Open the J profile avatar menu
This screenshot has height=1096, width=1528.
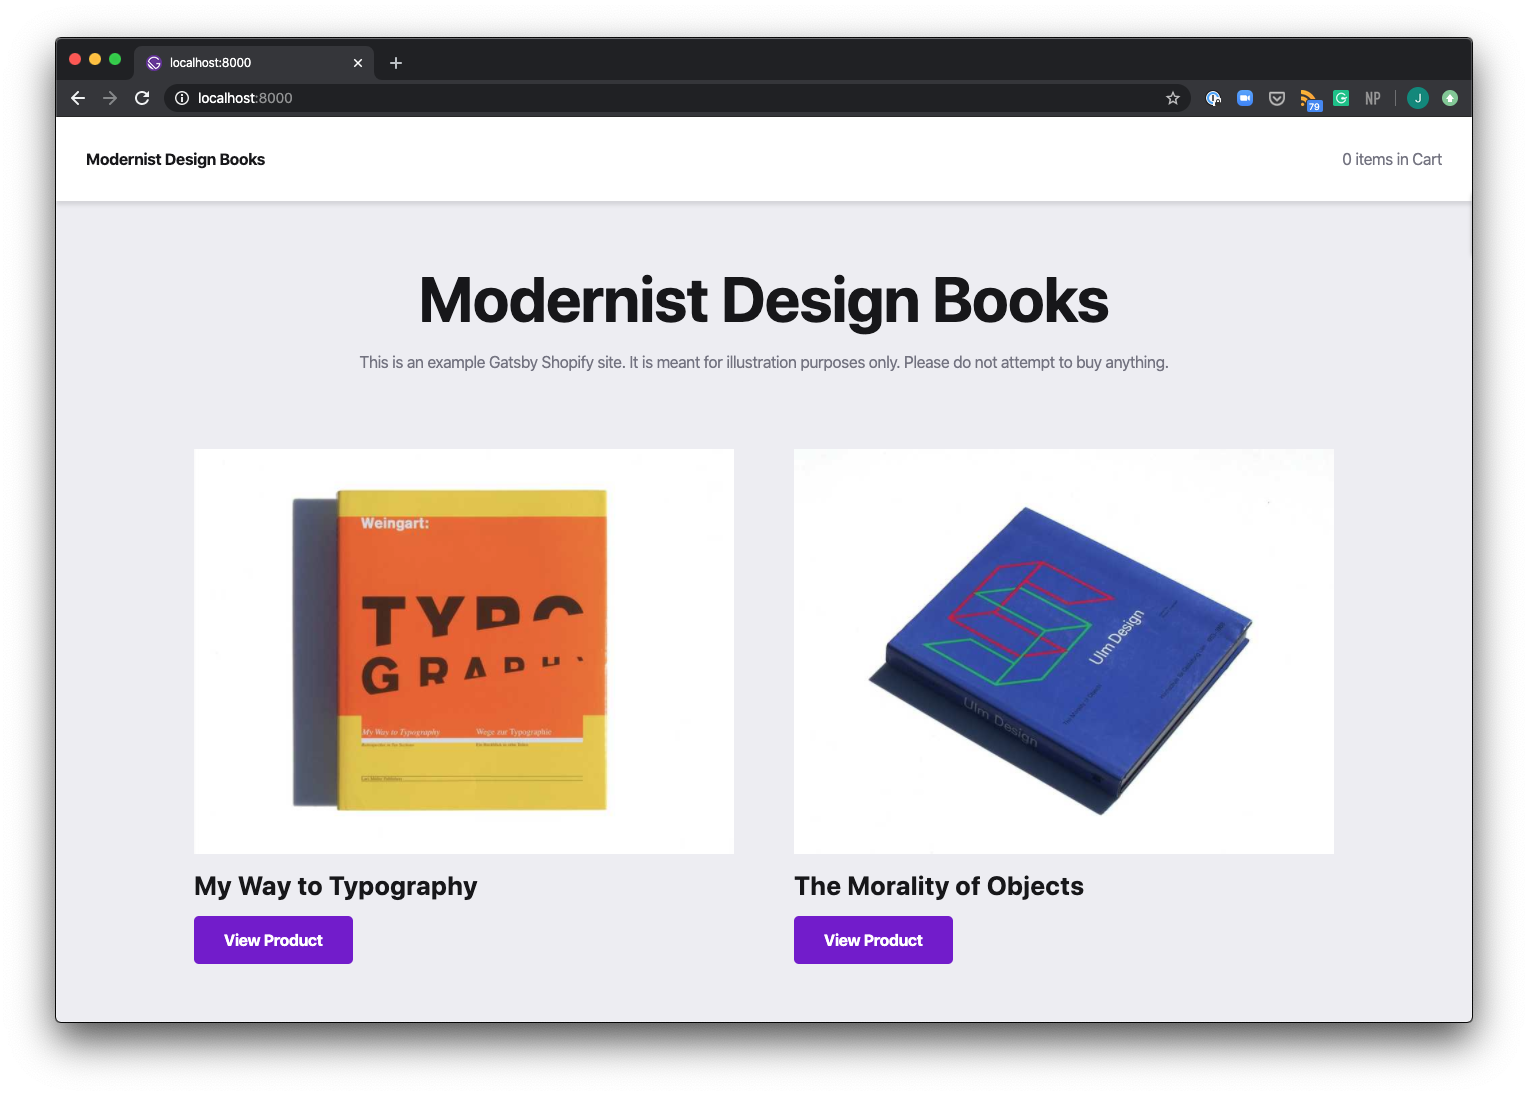[x=1417, y=98]
